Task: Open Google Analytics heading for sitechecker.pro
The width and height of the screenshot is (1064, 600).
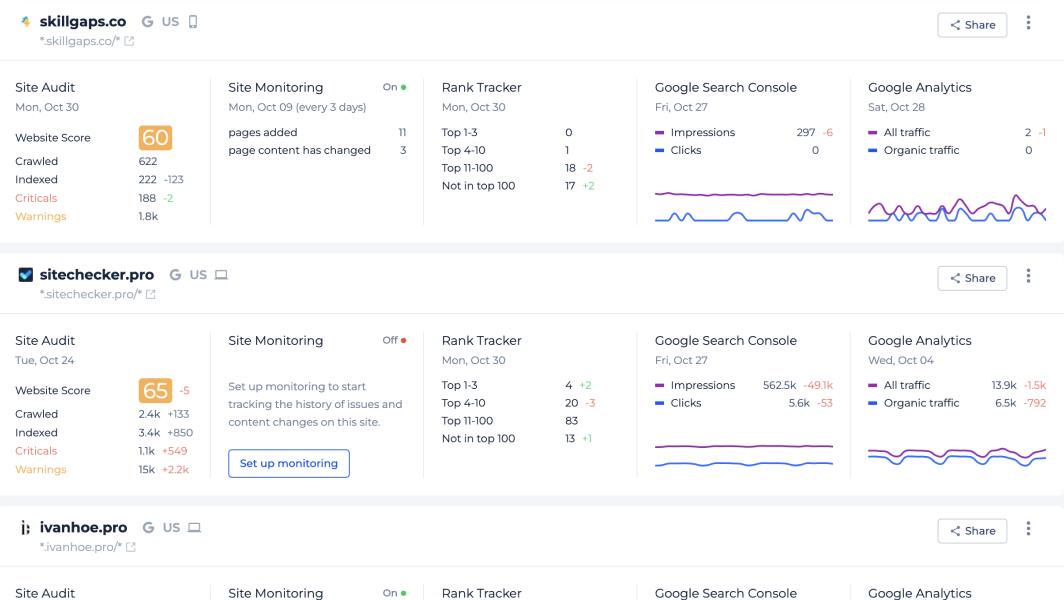Action: 919,341
